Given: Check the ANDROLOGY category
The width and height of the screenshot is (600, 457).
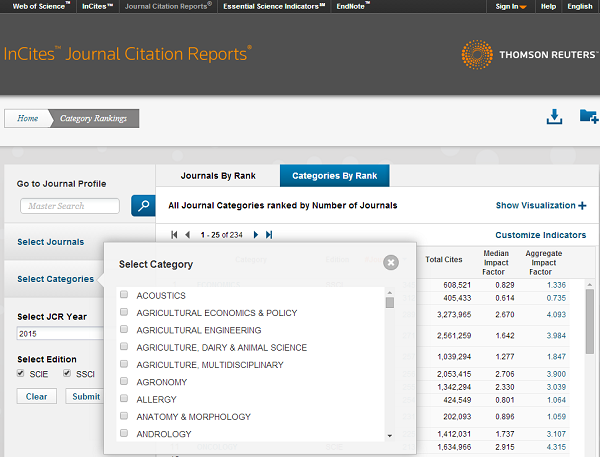Looking at the screenshot, I should 124,433.
